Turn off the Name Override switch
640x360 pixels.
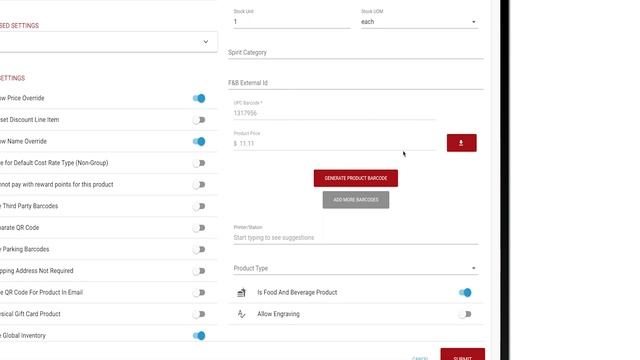(199, 142)
